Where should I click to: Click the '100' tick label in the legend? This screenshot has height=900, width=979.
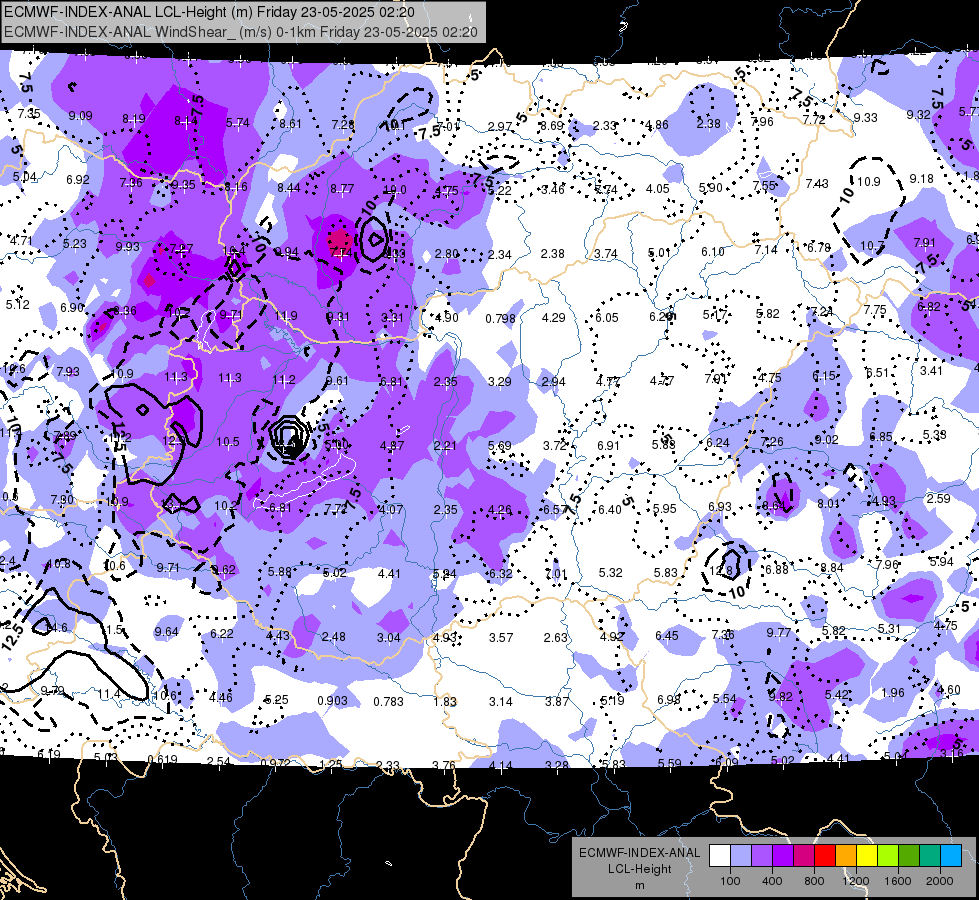(730, 881)
